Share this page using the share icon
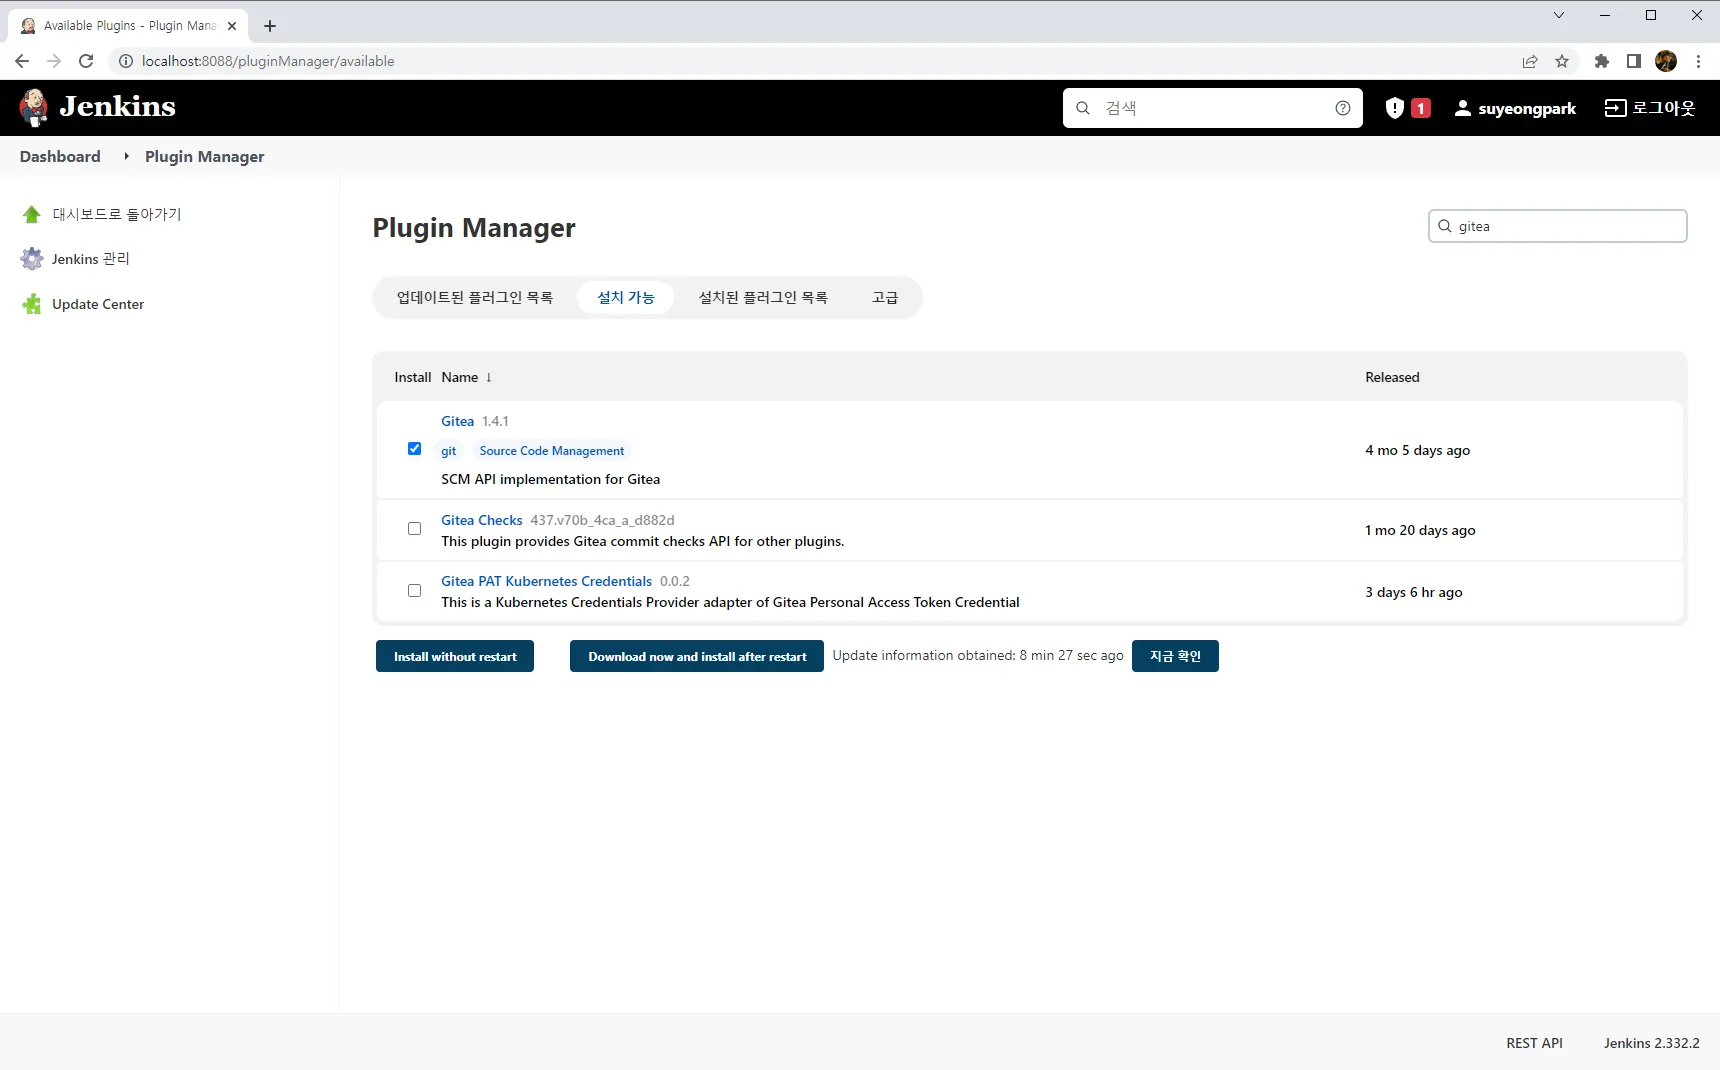Screen dimensions: 1720x1070 (x=1530, y=61)
